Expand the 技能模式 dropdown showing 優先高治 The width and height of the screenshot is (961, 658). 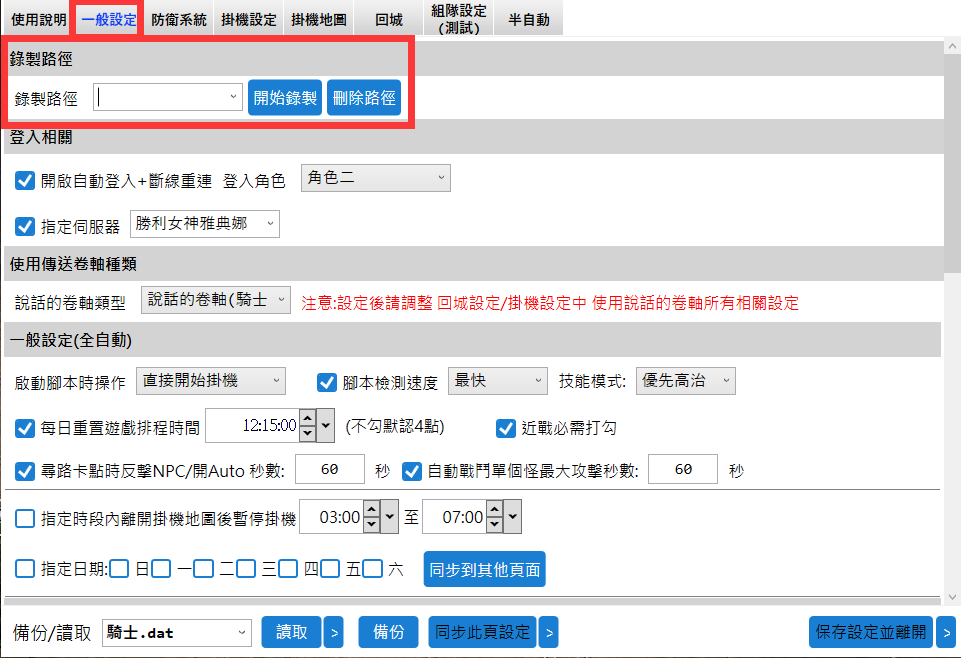pyautogui.click(x=685, y=381)
